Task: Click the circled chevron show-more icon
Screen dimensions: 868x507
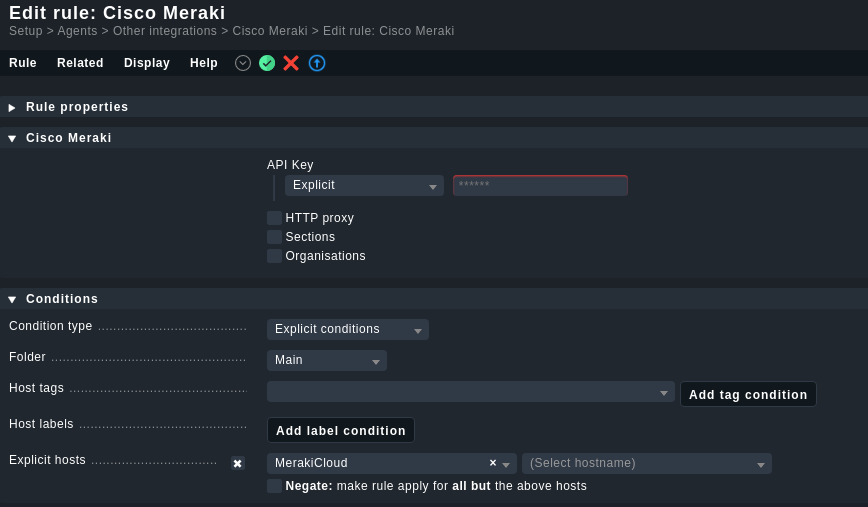Action: [242, 63]
